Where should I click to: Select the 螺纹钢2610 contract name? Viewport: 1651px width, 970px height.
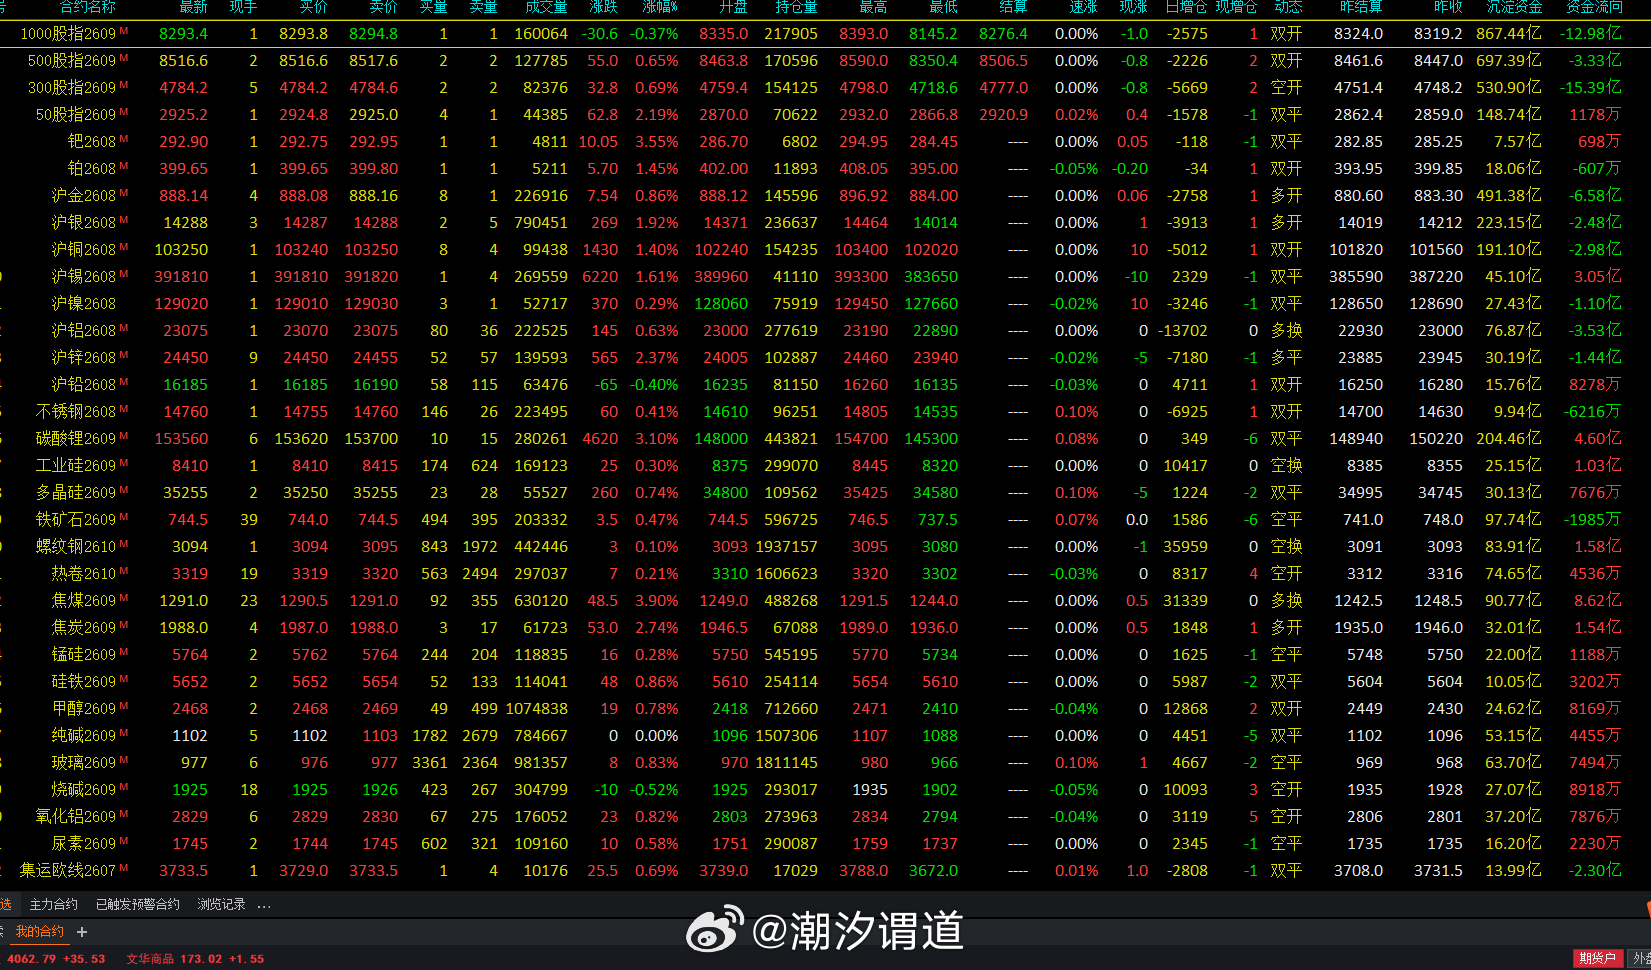pos(76,547)
